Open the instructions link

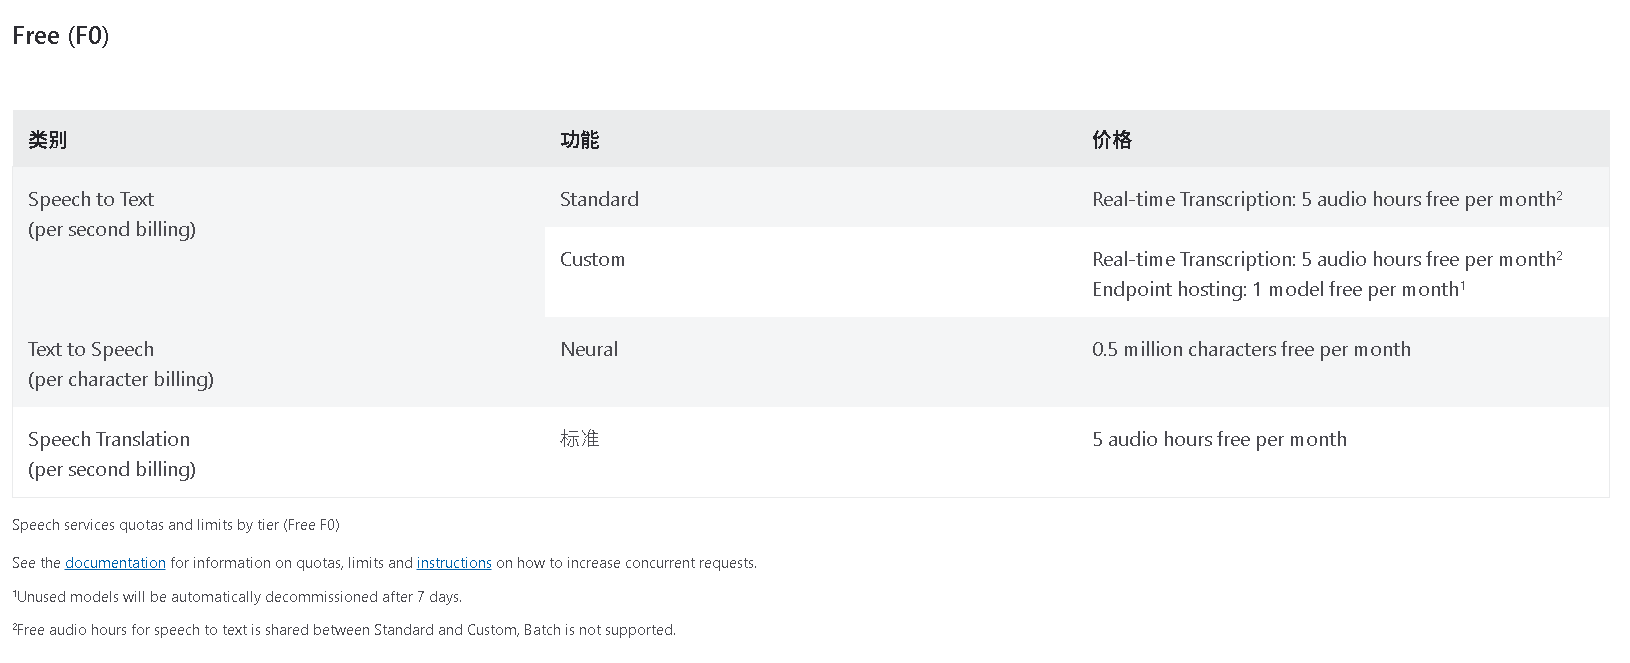tap(454, 563)
